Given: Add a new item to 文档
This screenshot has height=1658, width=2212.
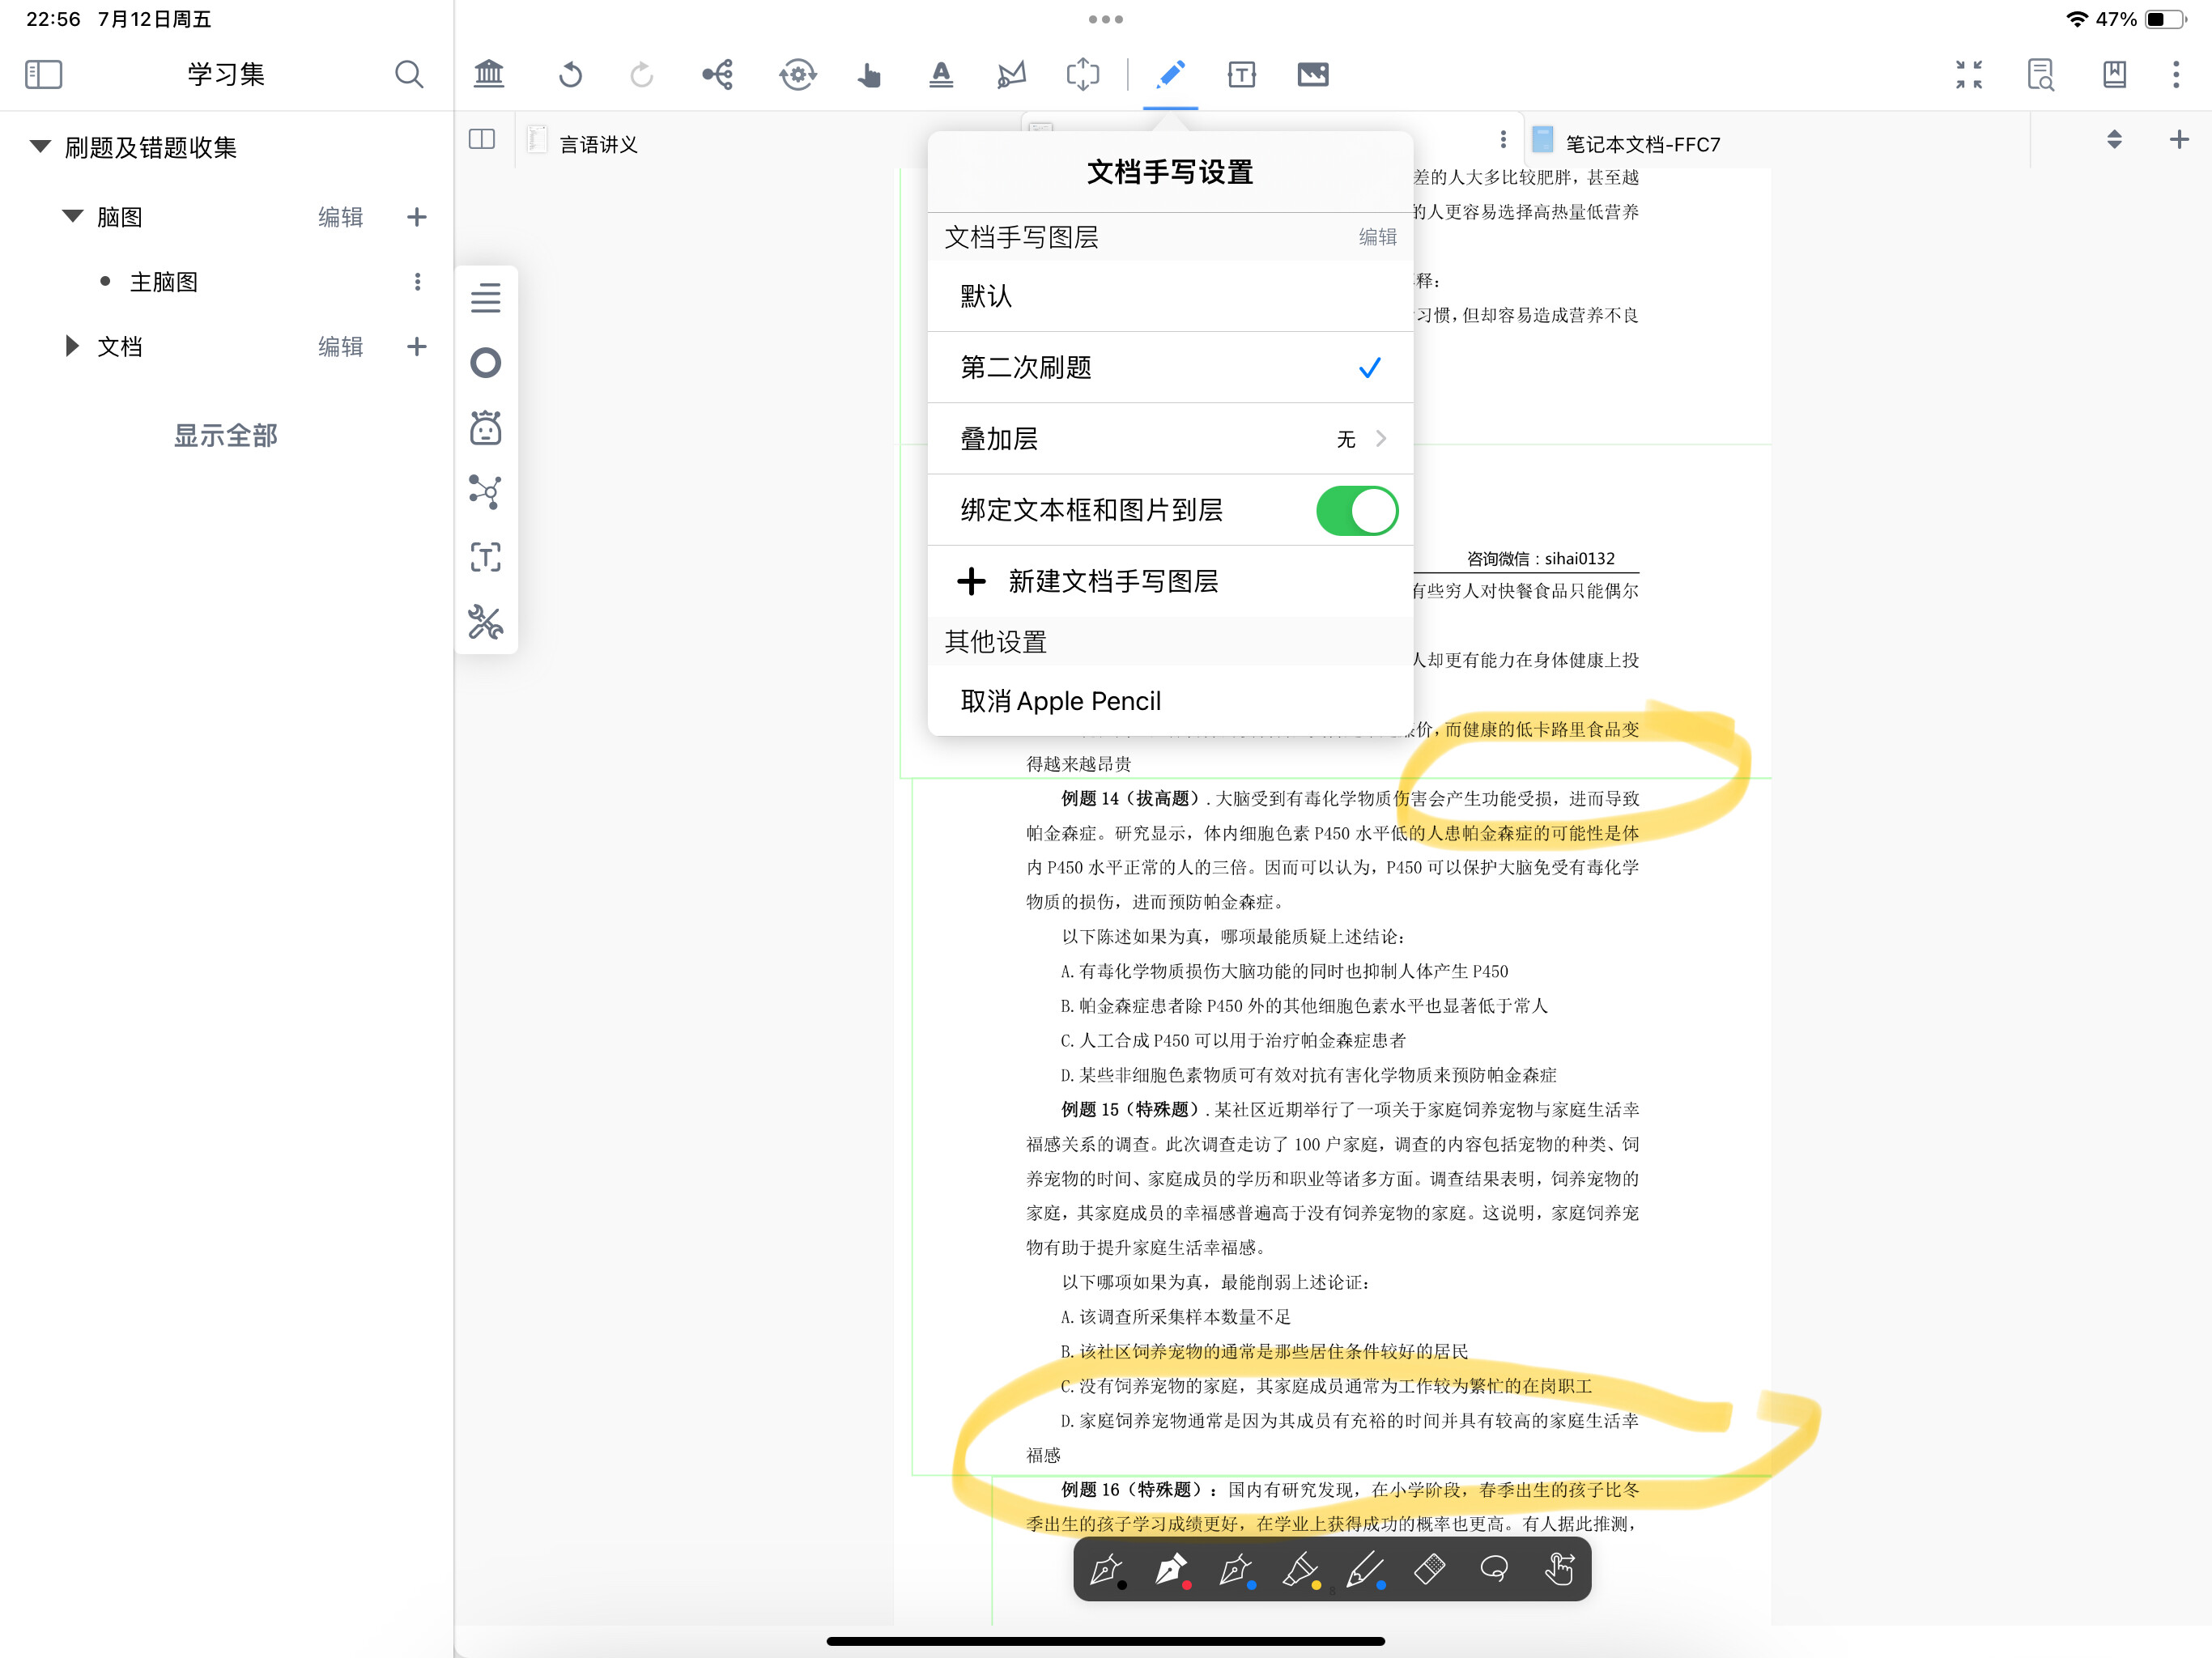Looking at the screenshot, I should click(417, 347).
